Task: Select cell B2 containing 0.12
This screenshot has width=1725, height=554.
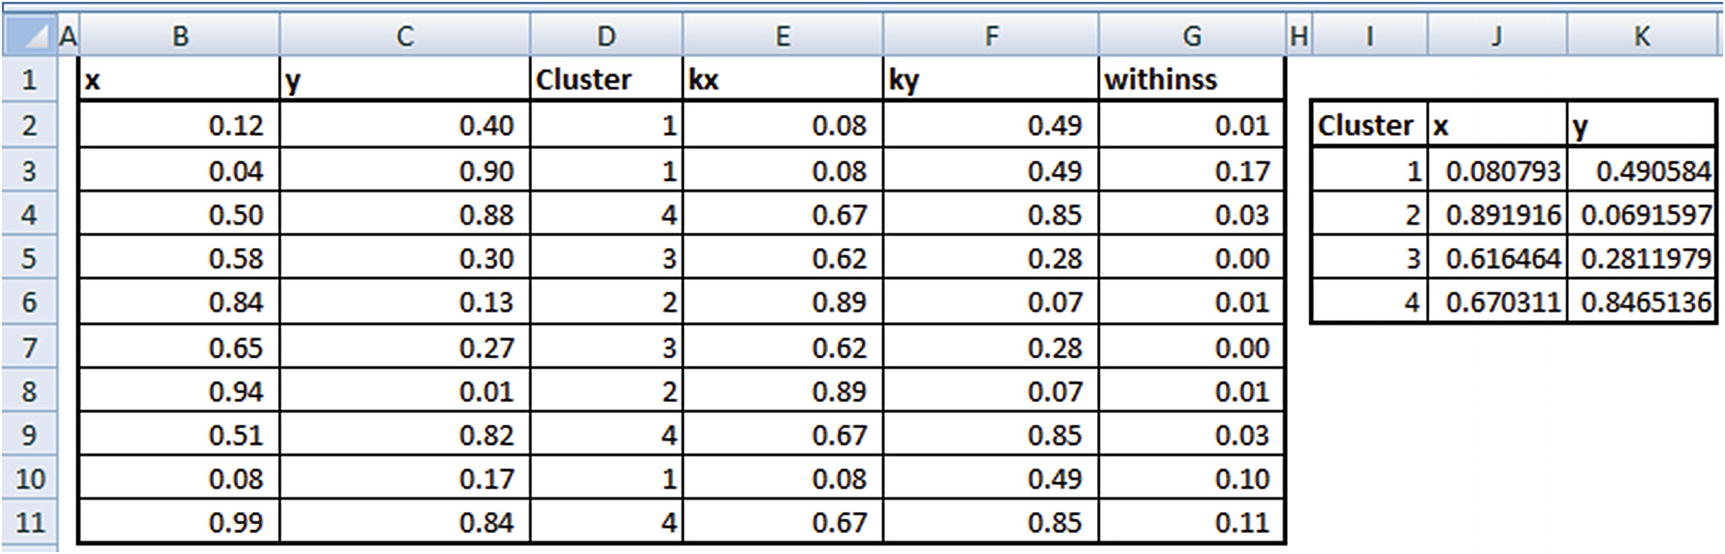Action: [180, 125]
